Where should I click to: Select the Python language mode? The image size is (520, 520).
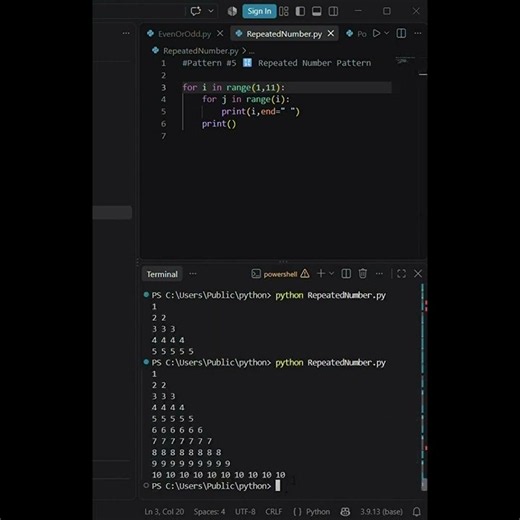pyautogui.click(x=318, y=512)
